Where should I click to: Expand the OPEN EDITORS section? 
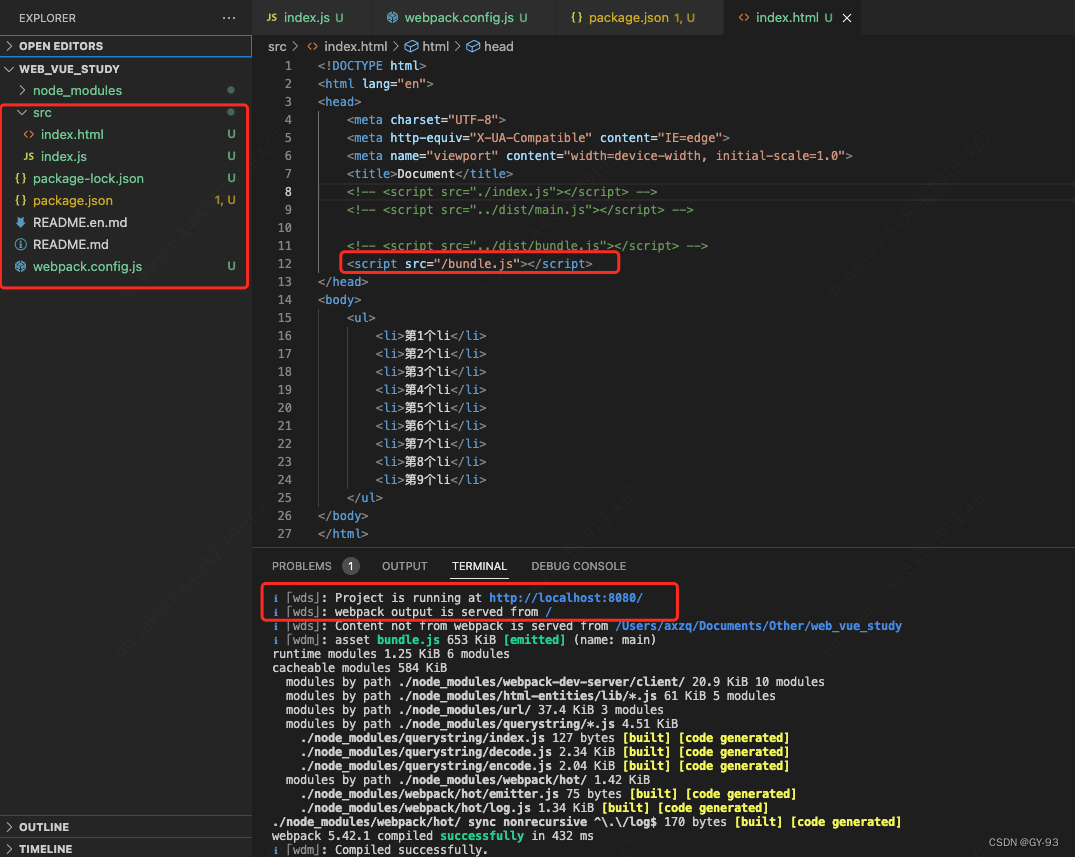(126, 46)
